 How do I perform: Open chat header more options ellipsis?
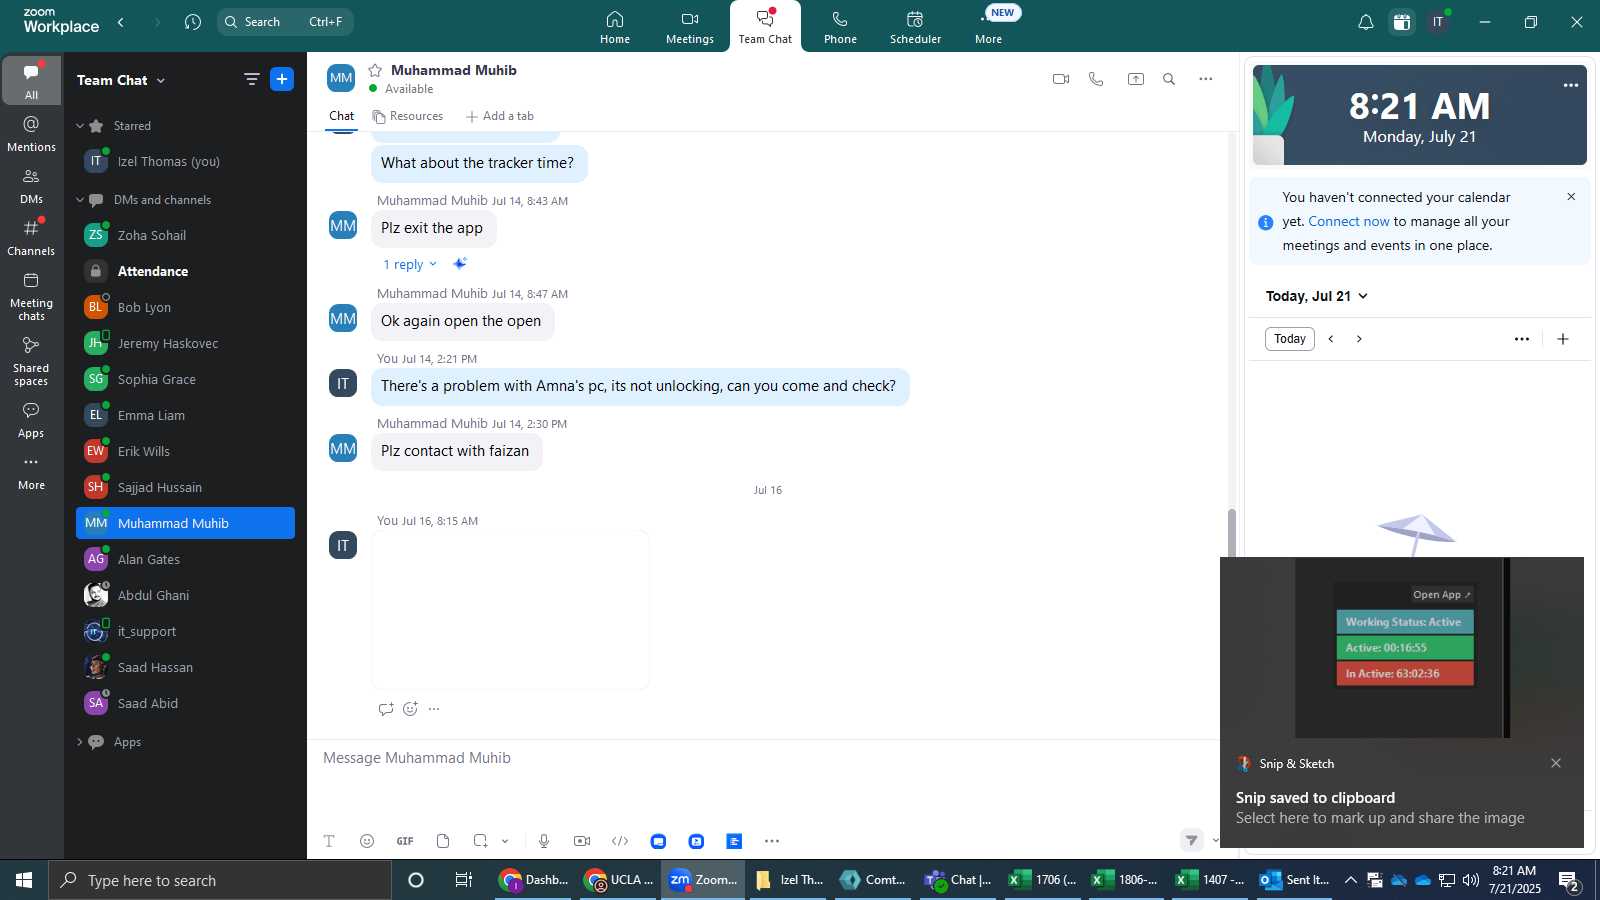(x=1206, y=79)
